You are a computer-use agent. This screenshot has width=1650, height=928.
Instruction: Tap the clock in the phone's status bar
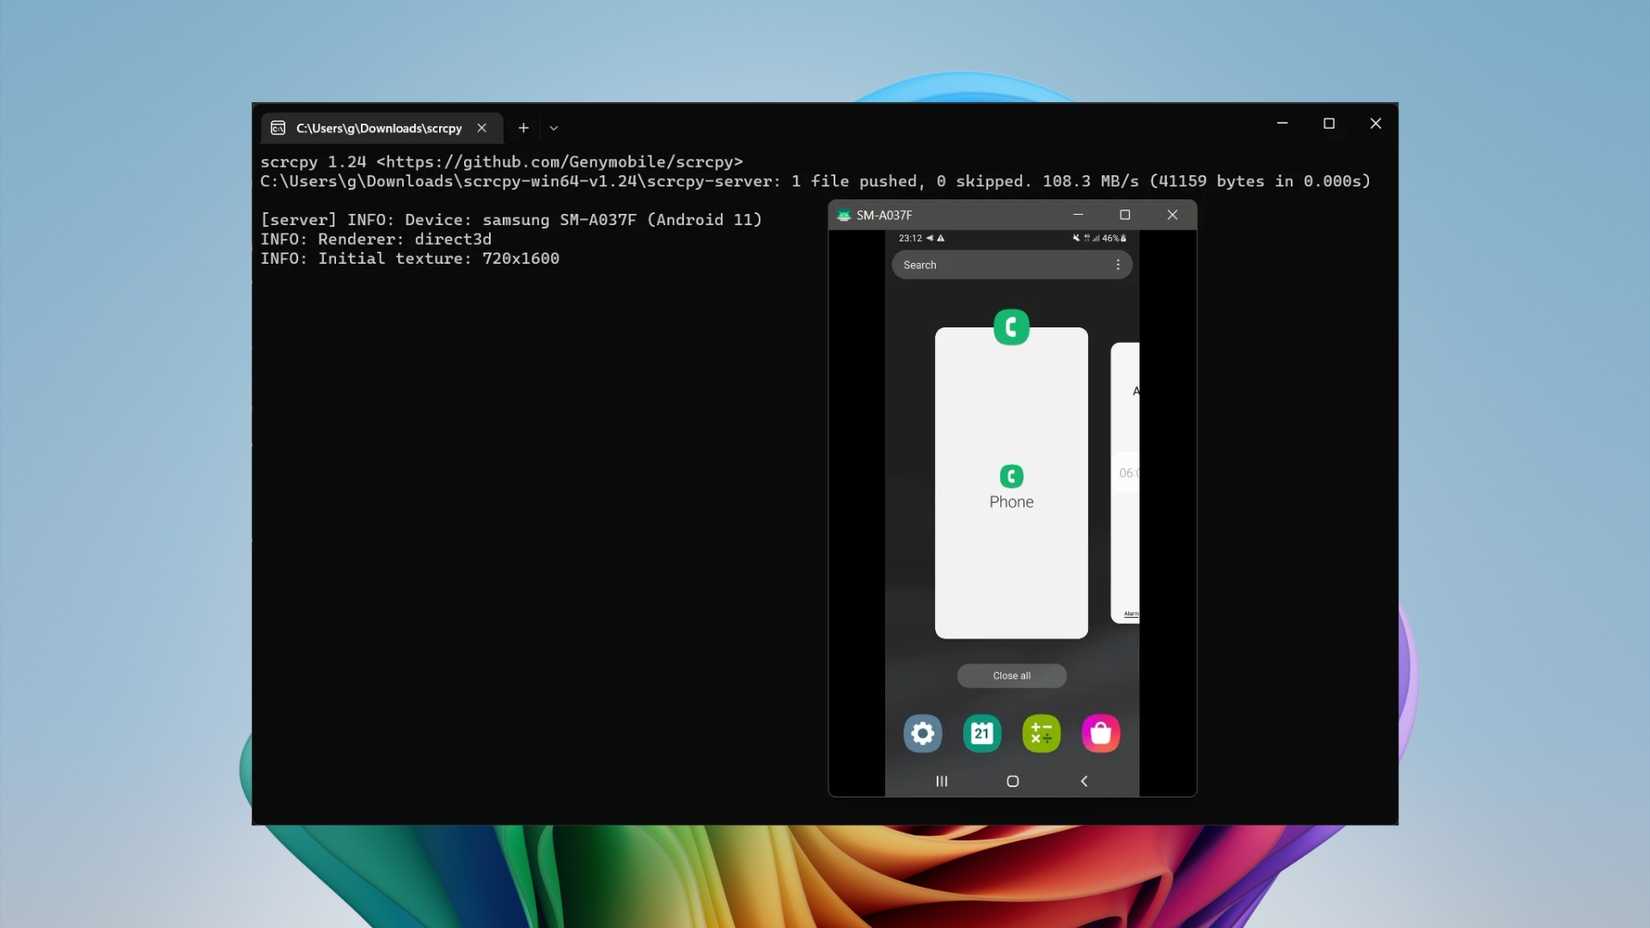click(x=908, y=238)
